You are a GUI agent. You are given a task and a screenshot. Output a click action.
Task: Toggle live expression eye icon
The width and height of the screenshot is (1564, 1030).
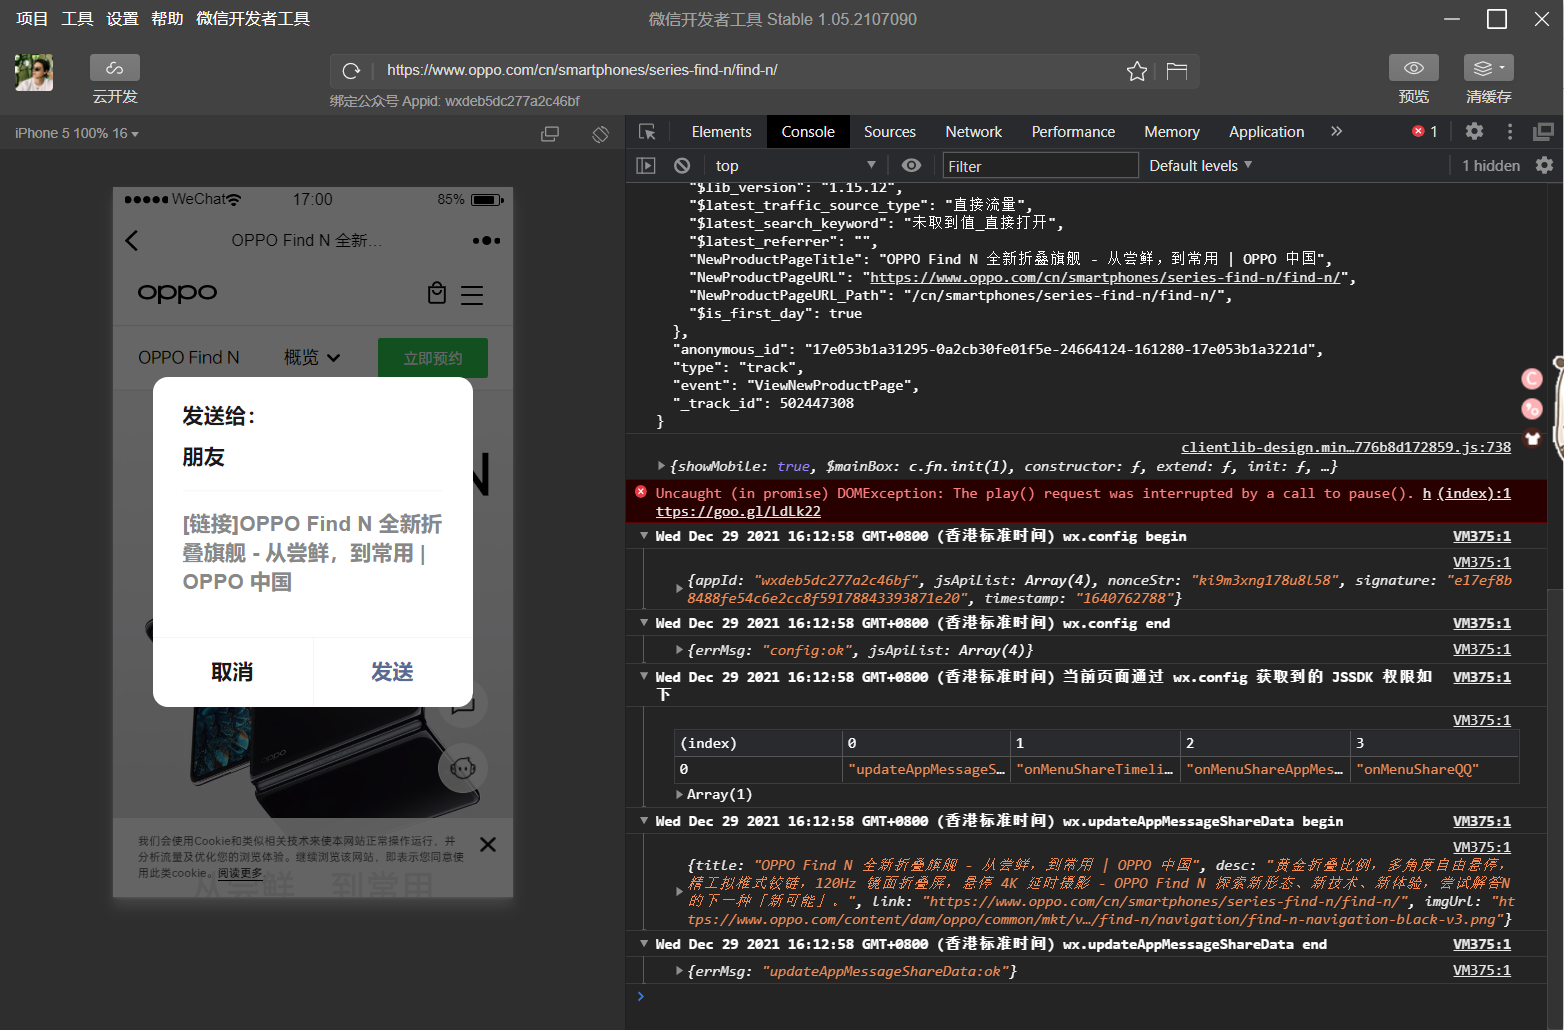(x=911, y=166)
